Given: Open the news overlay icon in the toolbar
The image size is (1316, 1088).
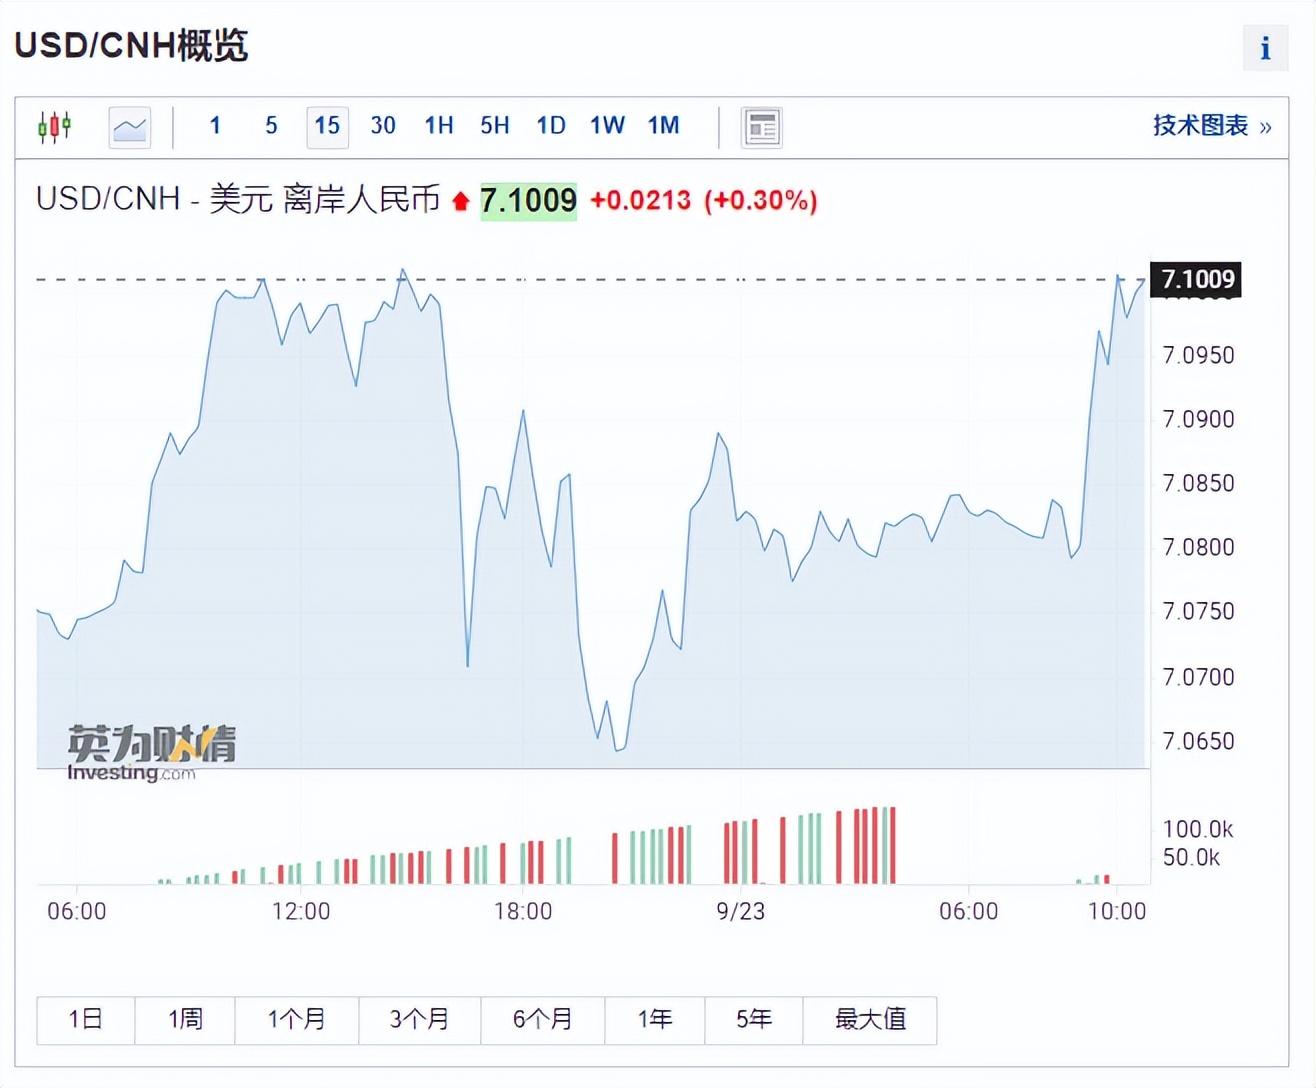Looking at the screenshot, I should [762, 127].
